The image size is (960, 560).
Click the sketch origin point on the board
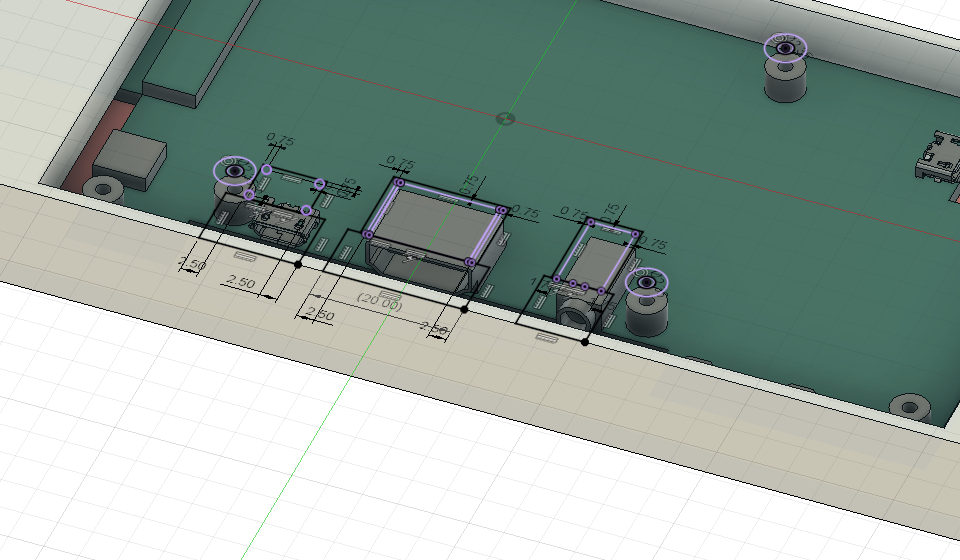(505, 119)
